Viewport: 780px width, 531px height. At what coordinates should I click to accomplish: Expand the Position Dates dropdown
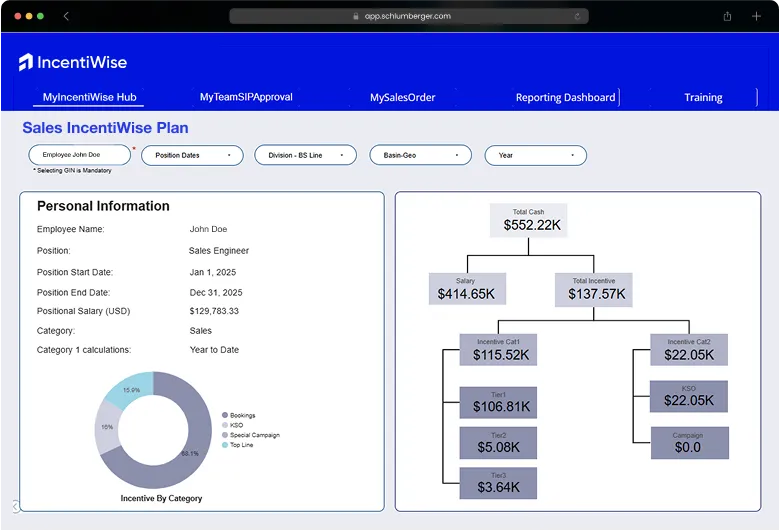click(192, 155)
